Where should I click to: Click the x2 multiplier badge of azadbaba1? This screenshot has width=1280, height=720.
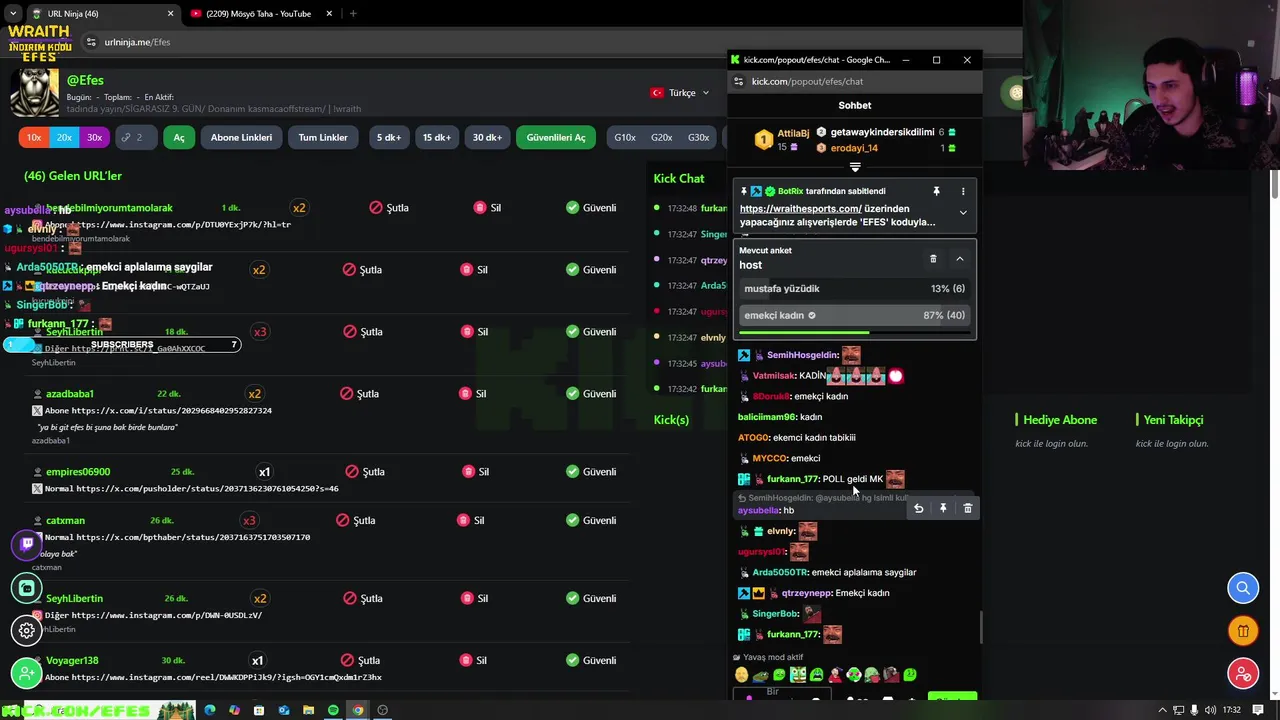point(255,393)
